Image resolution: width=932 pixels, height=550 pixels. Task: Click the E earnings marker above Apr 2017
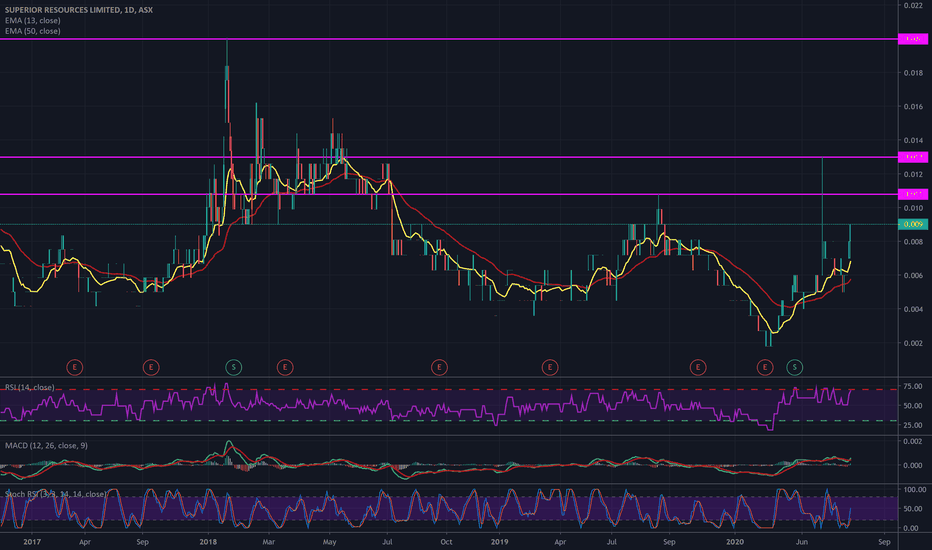tap(74, 367)
